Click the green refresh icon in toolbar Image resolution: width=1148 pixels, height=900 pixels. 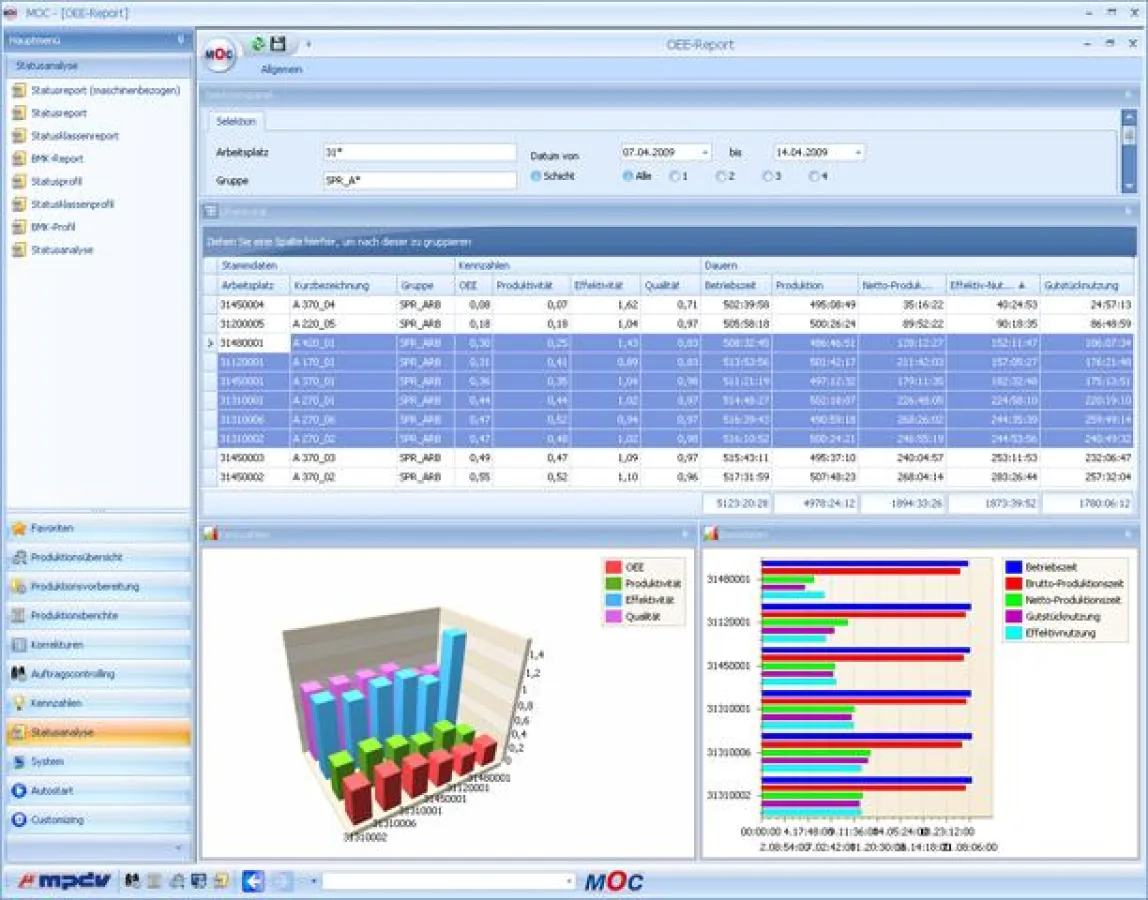coord(258,44)
